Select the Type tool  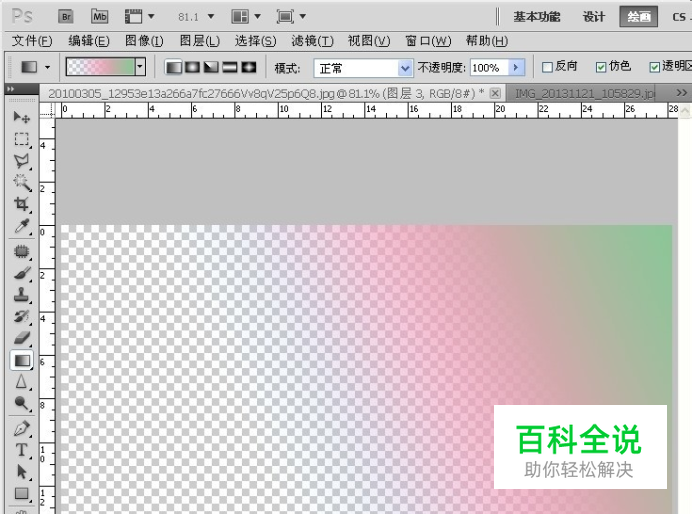[x=22, y=450]
